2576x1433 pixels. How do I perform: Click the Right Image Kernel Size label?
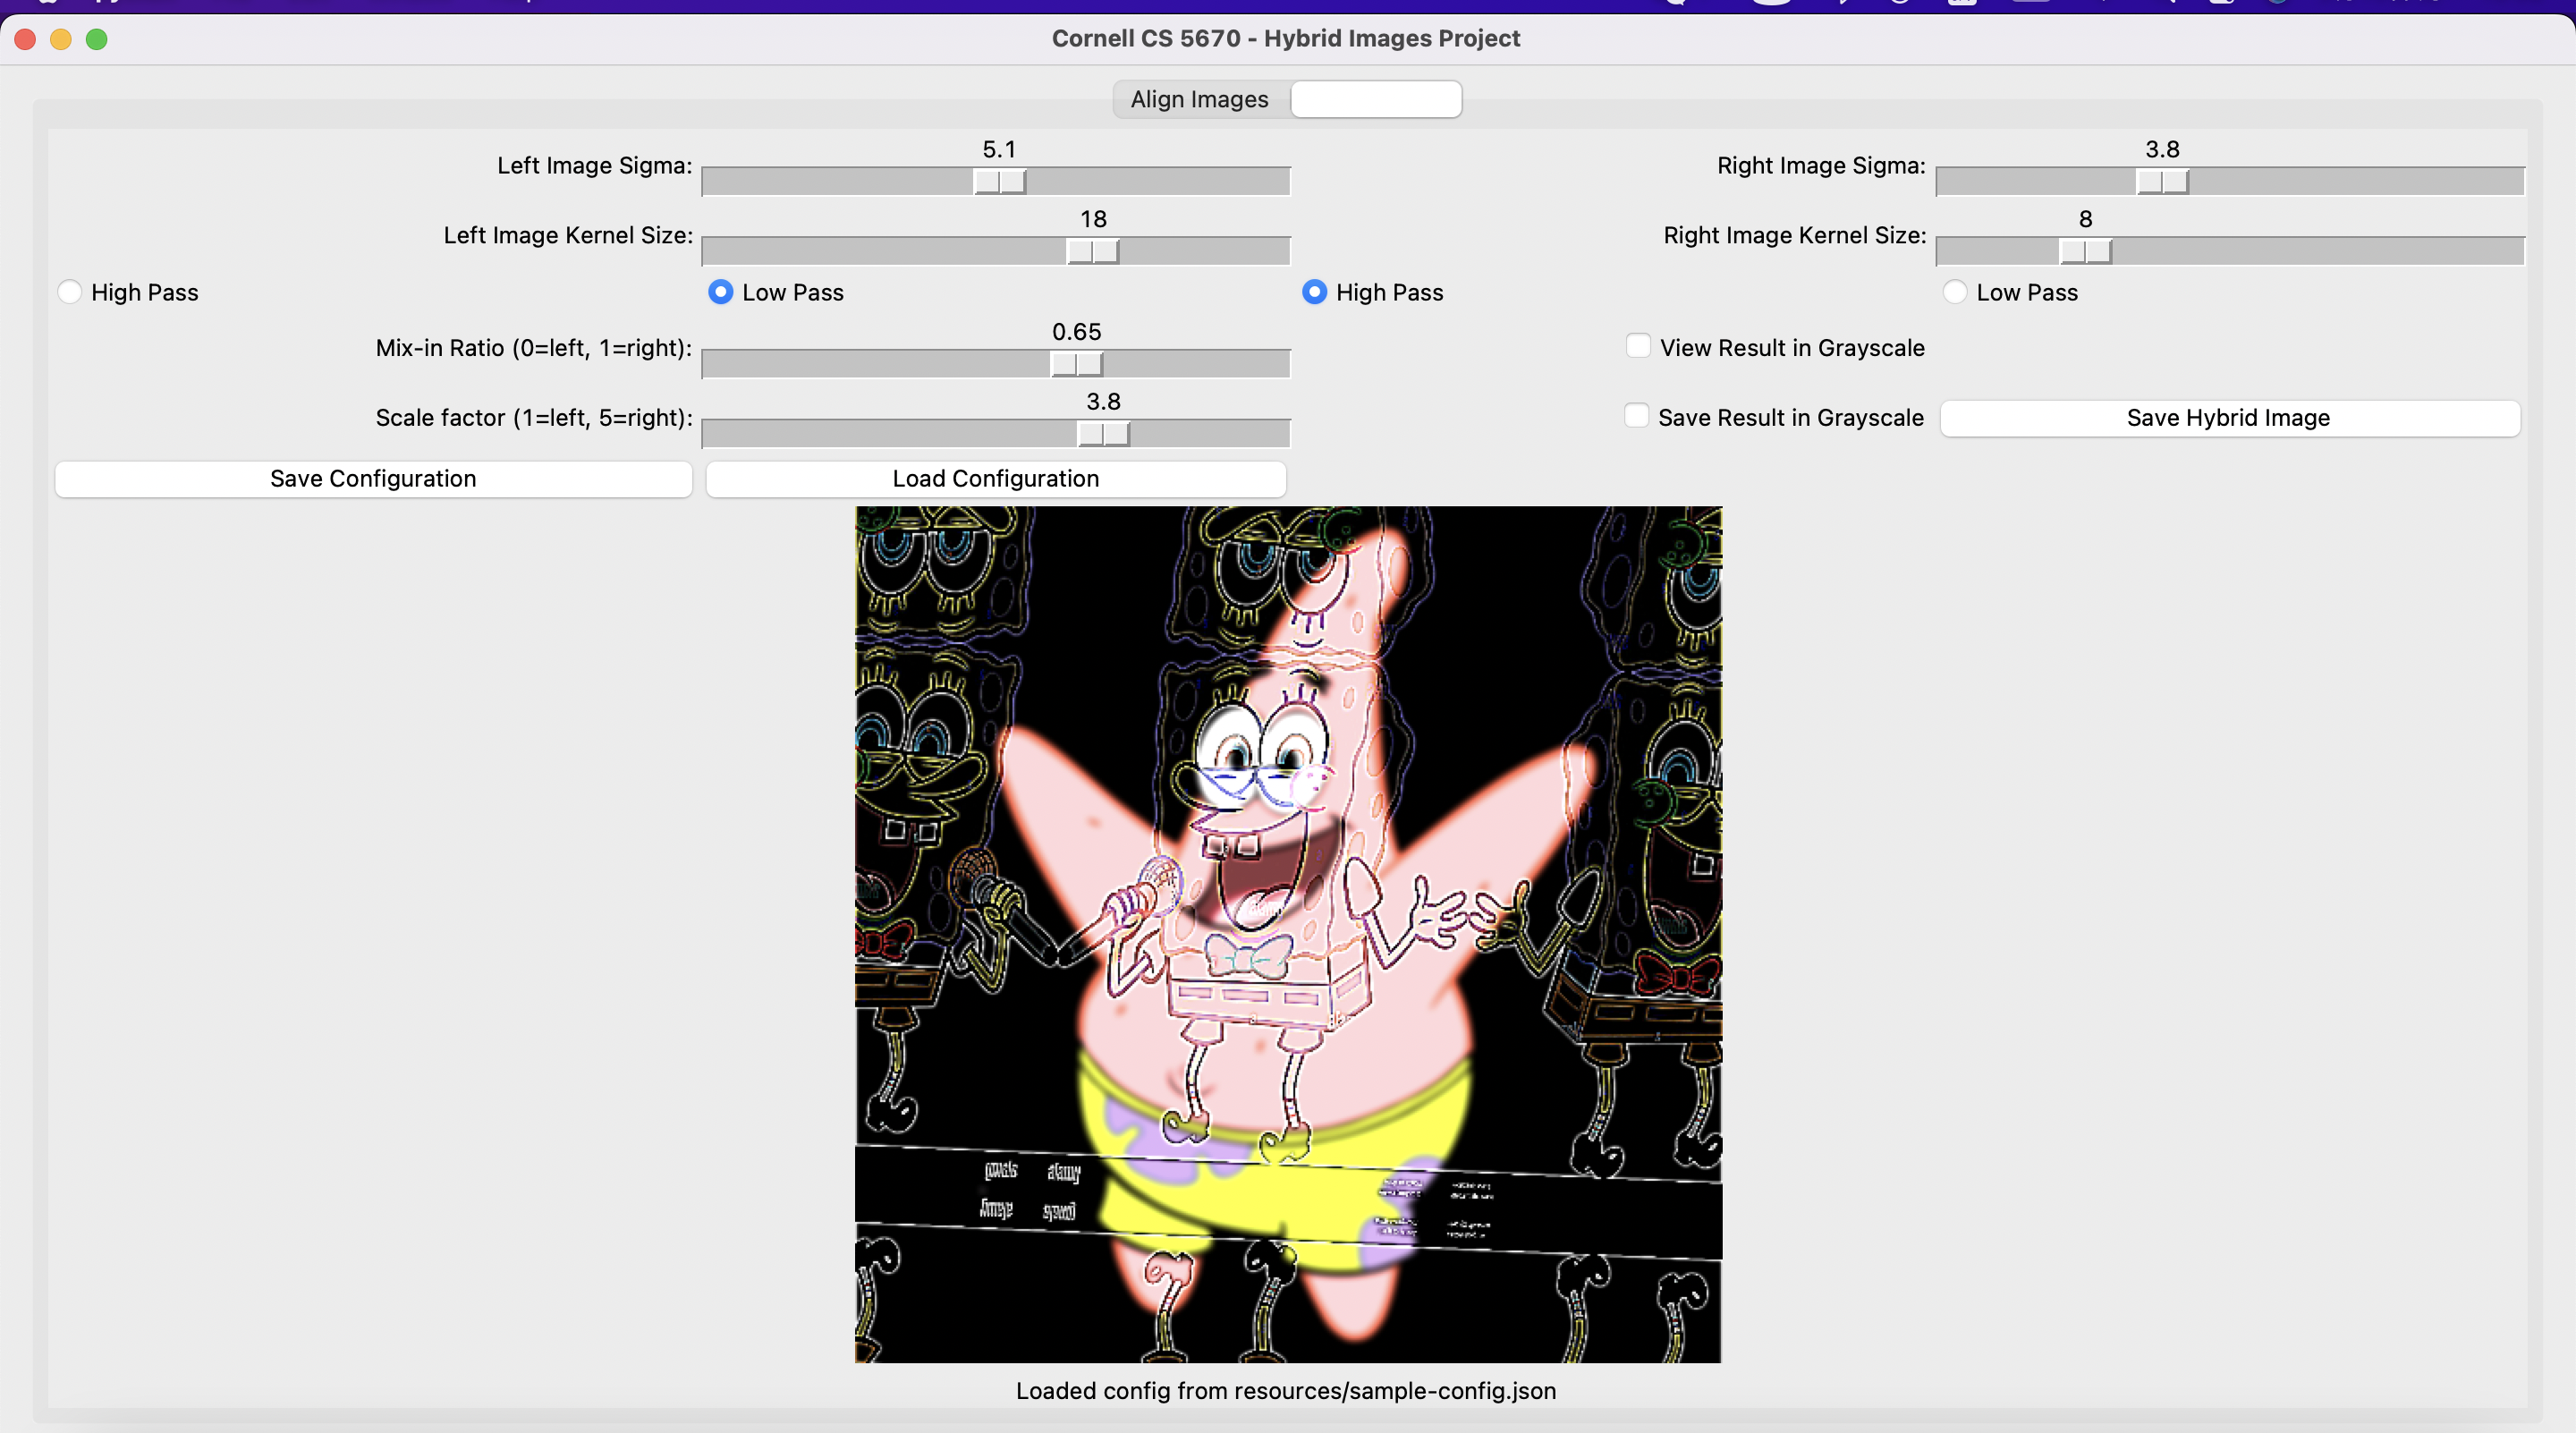[1795, 235]
